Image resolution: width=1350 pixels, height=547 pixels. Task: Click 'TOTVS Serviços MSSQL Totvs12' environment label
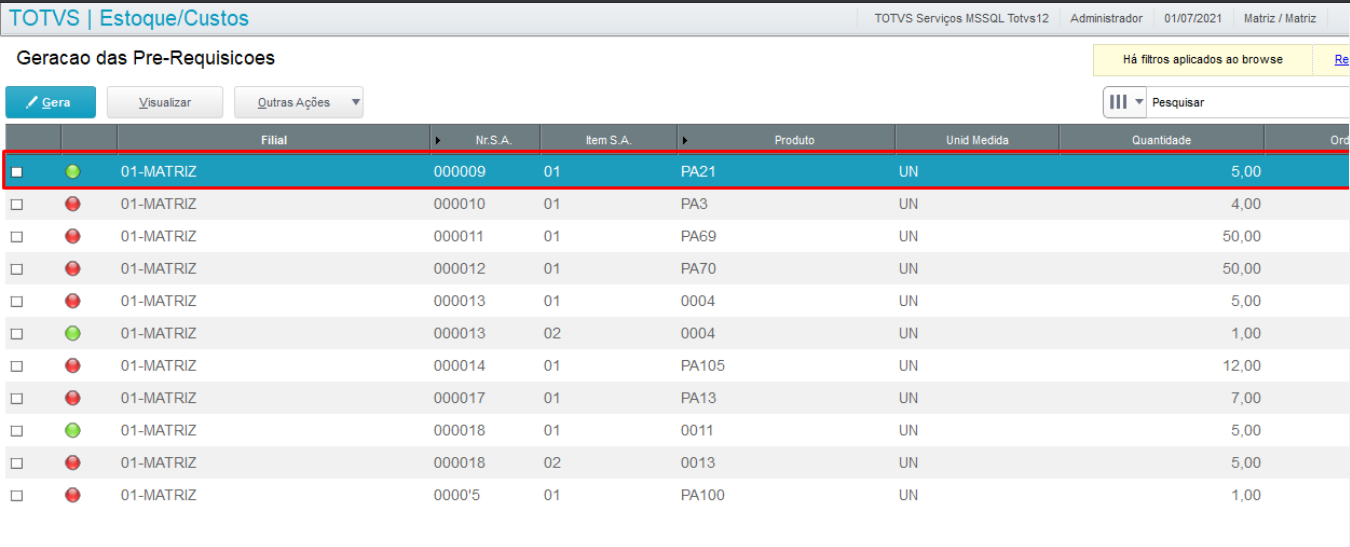point(961,18)
